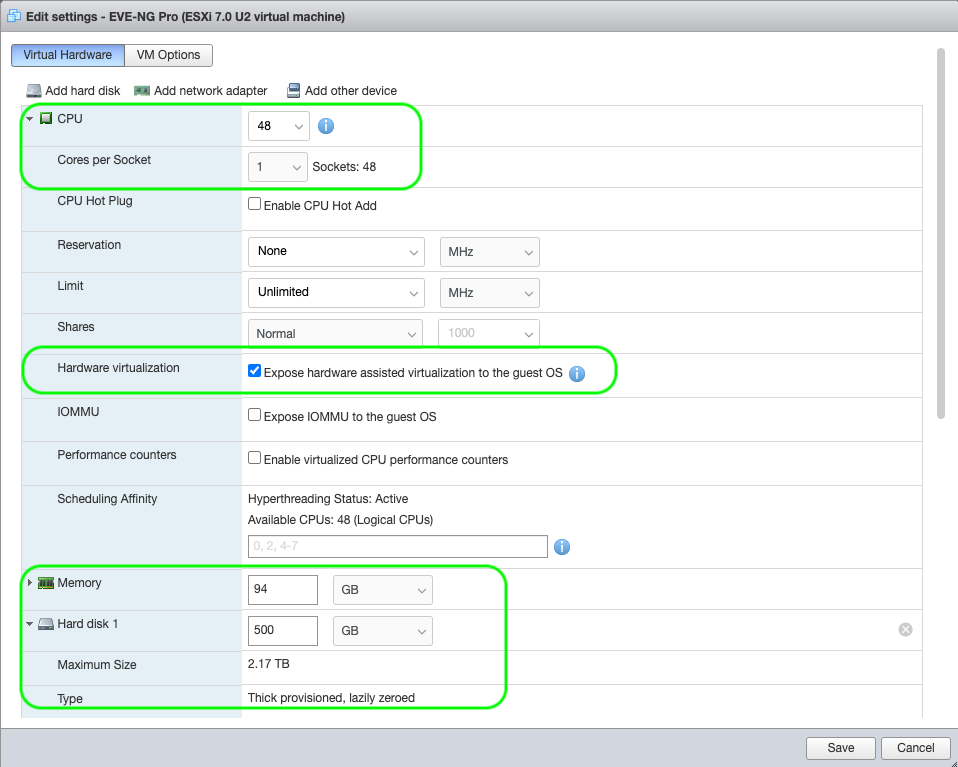Click the Cancel button
Screen dimensions: 958x767
915,748
